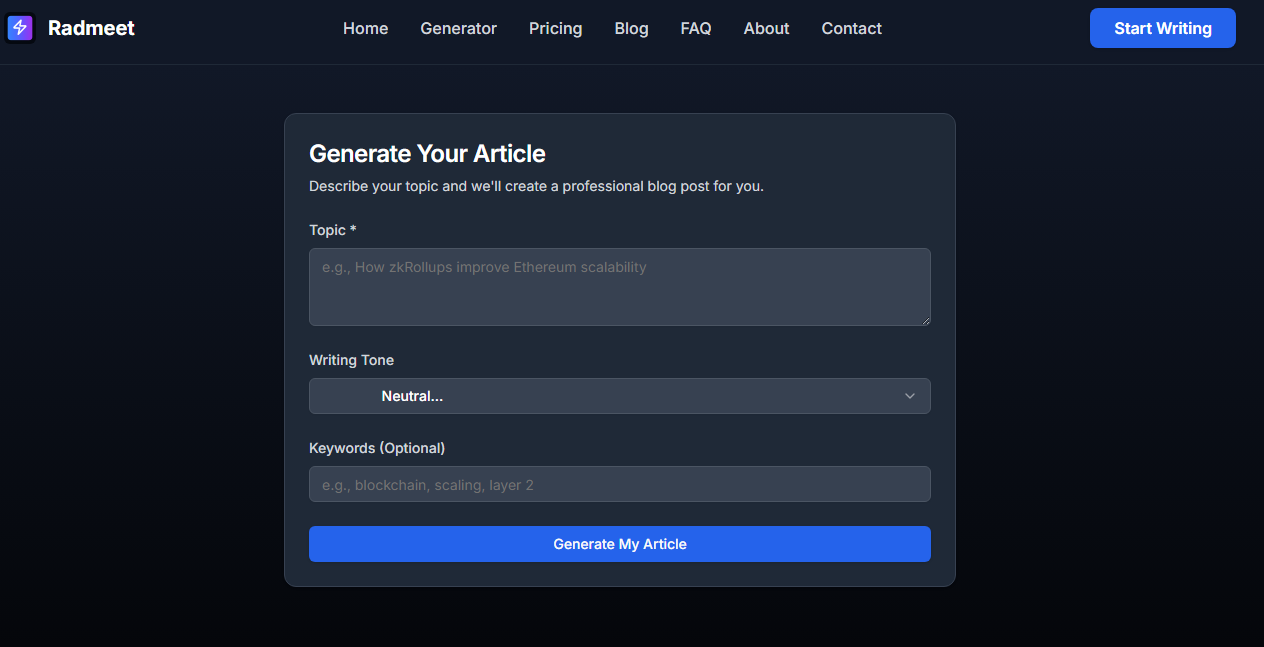Click the Keywords optional input field
Screen dimensions: 1264x647
(x=619, y=483)
